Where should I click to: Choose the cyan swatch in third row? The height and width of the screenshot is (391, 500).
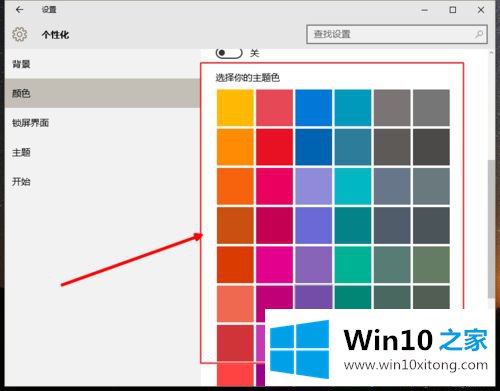pos(353,186)
